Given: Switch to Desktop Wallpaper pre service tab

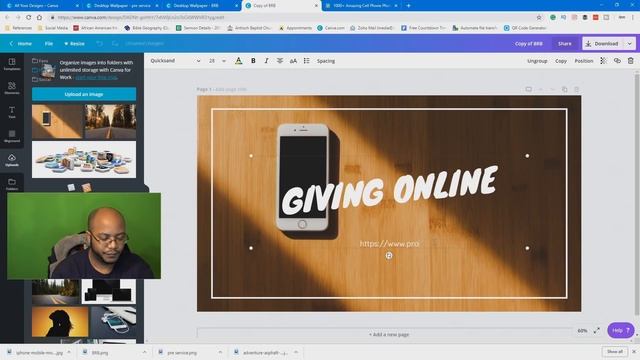Looking at the screenshot, I should tap(122, 6).
